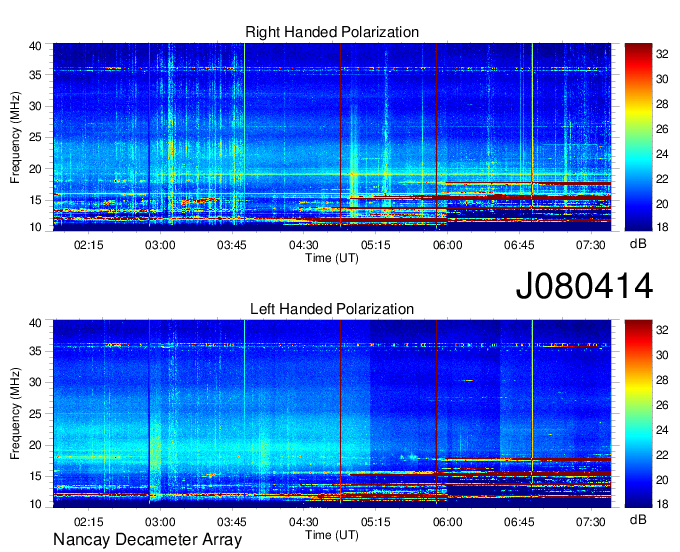Image resolution: width=680 pixels, height=552 pixels.
Task: Click the 24 value on the lower color bar scale
Action: coord(662,431)
